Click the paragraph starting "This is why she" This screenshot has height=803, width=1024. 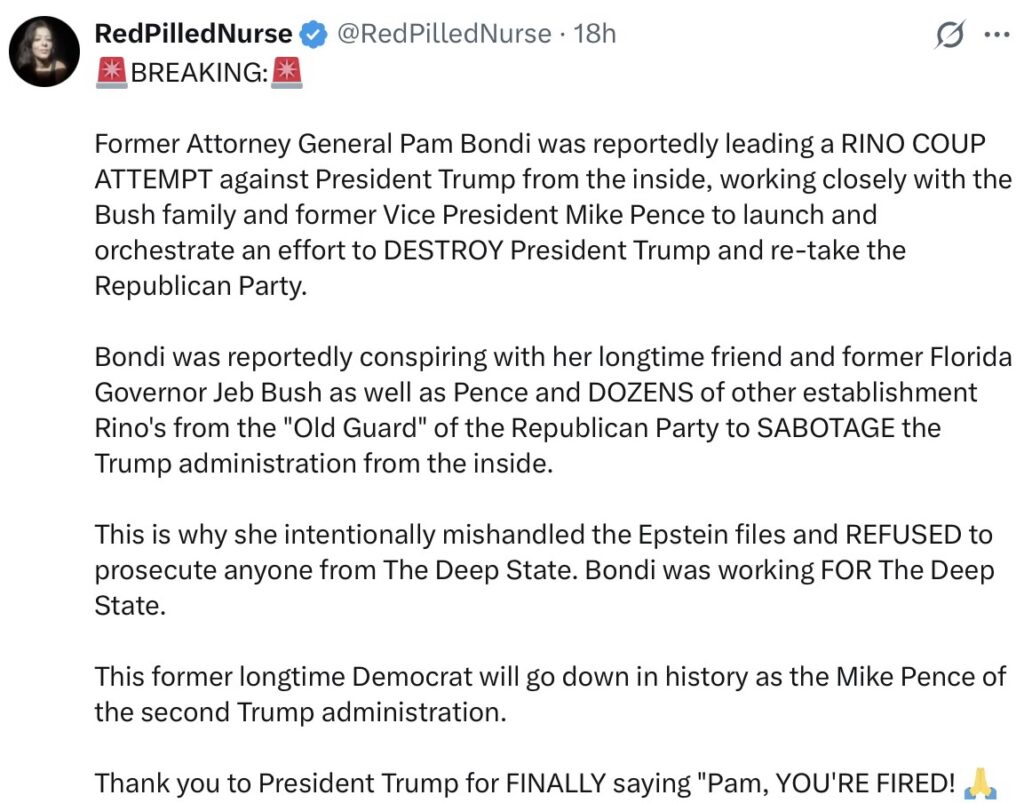[540, 570]
